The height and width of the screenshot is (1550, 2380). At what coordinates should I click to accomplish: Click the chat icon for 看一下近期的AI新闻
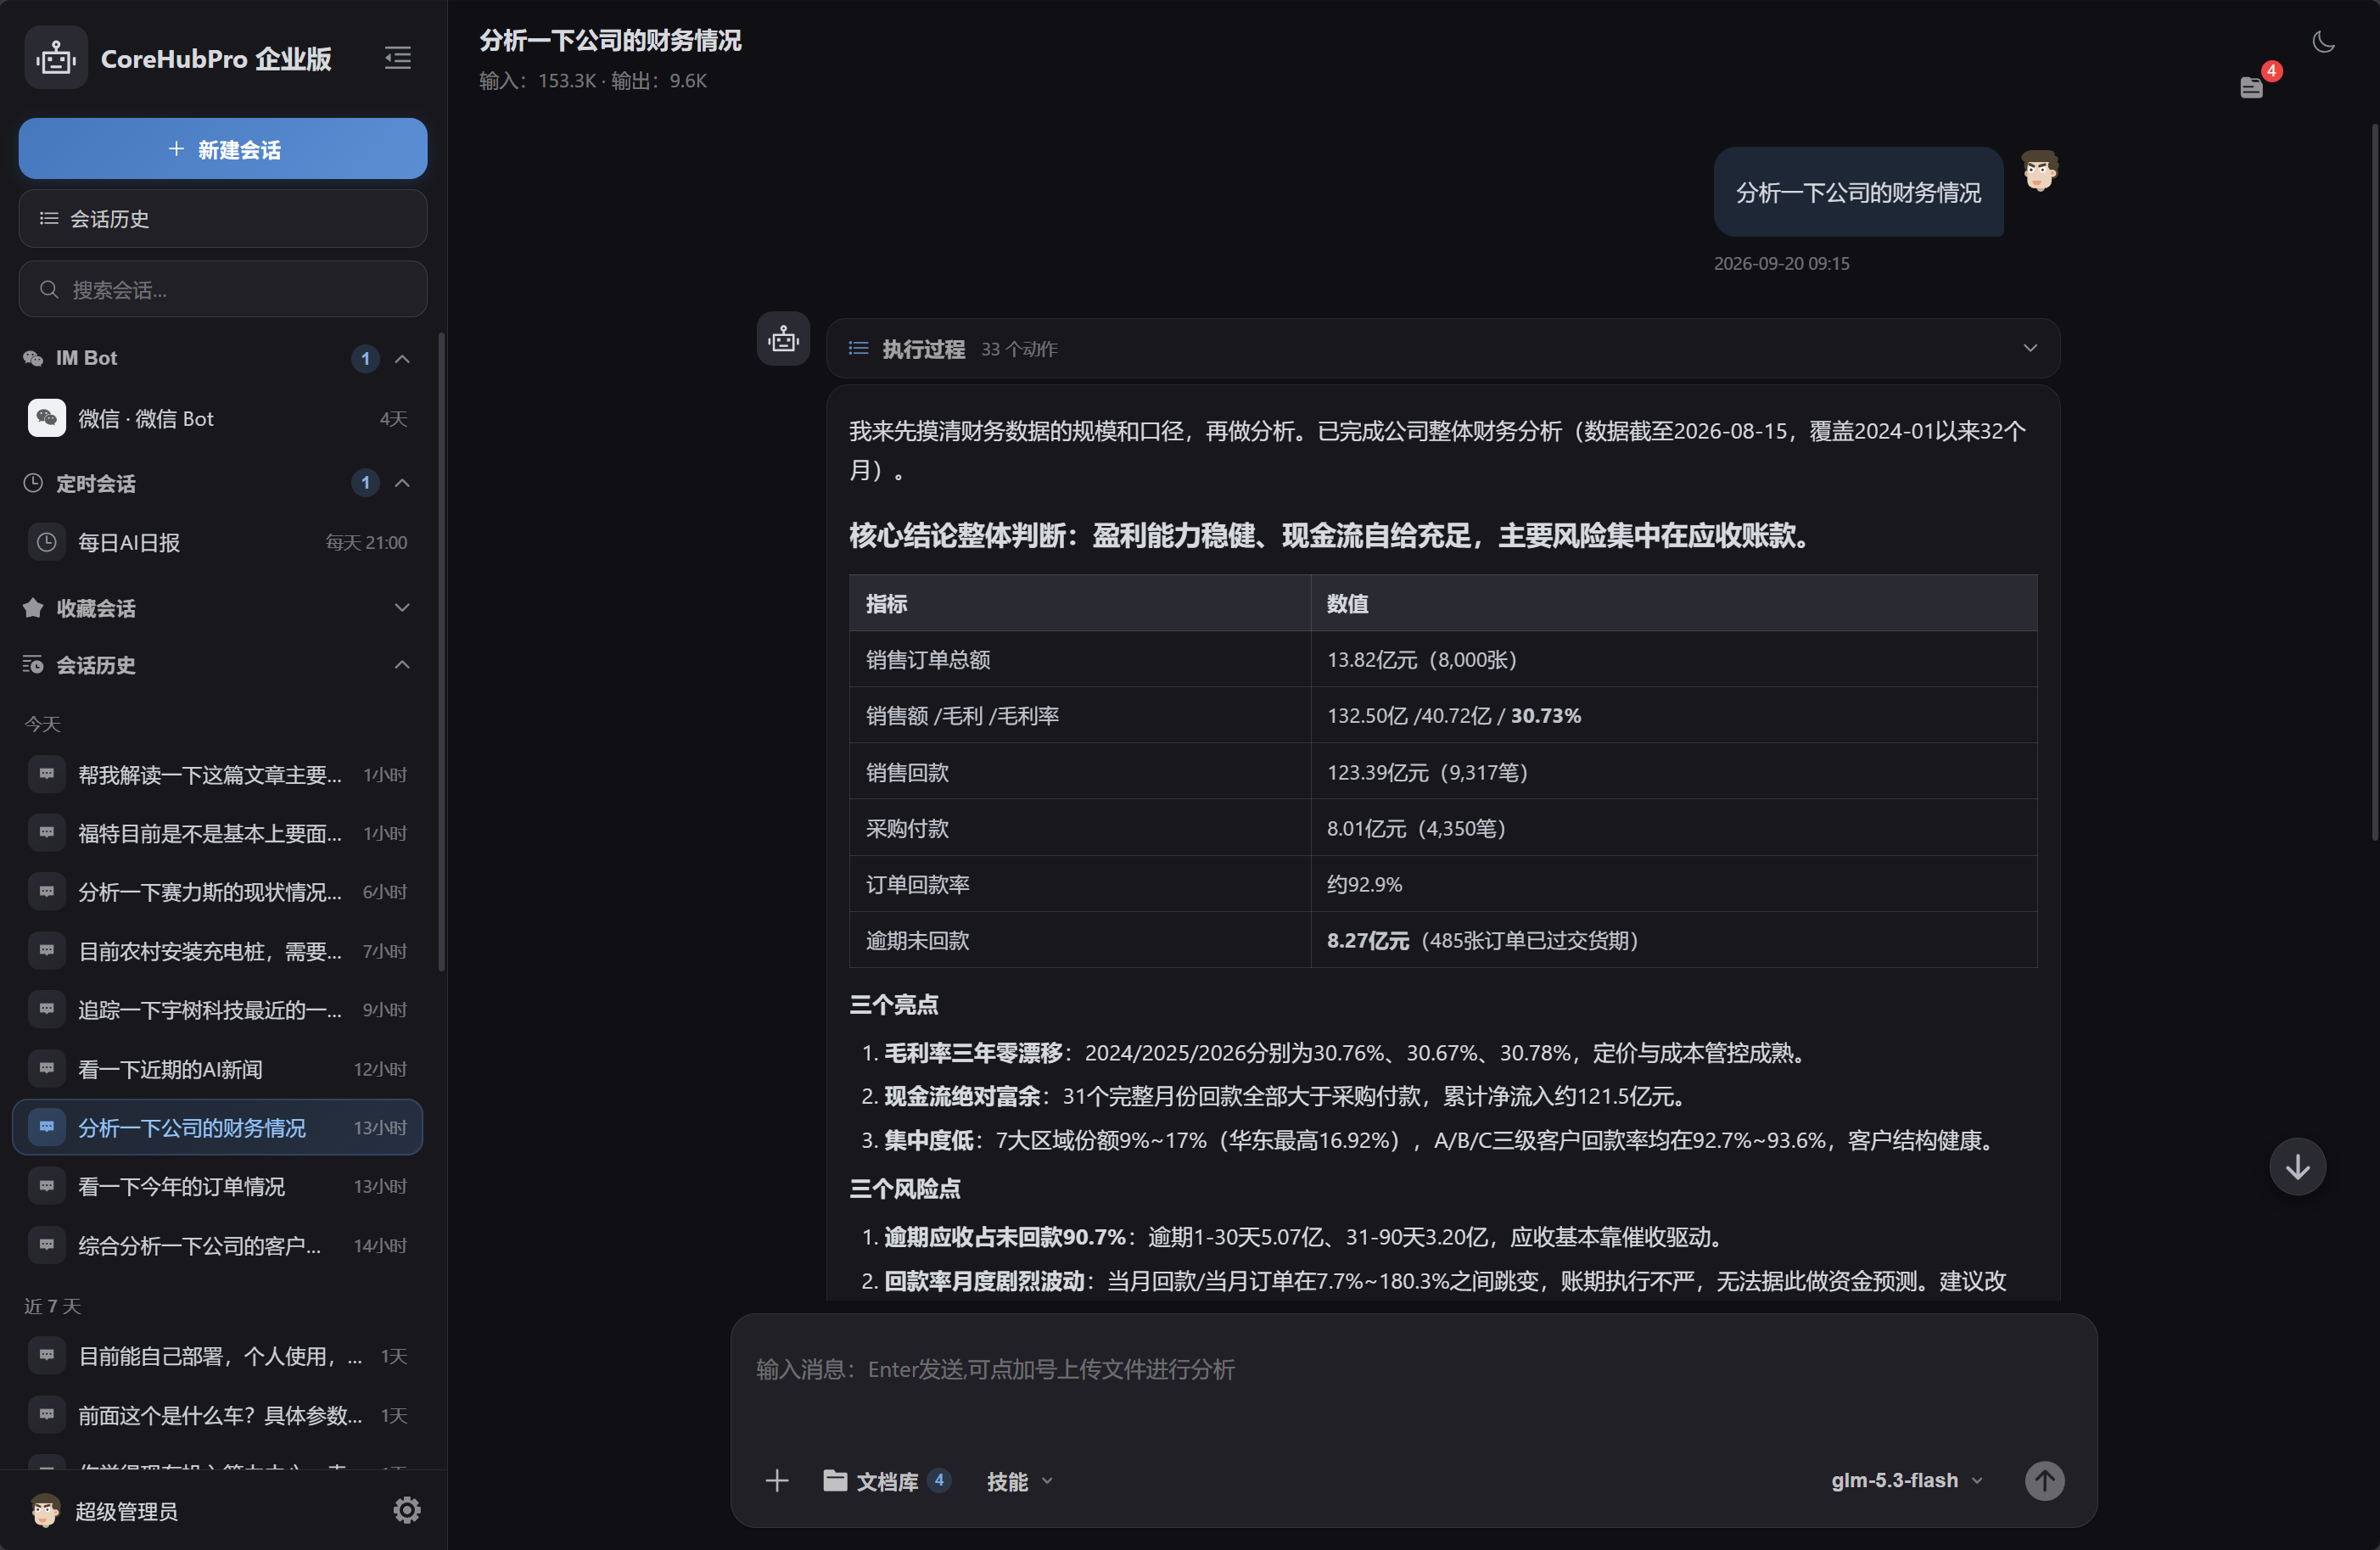point(47,1068)
